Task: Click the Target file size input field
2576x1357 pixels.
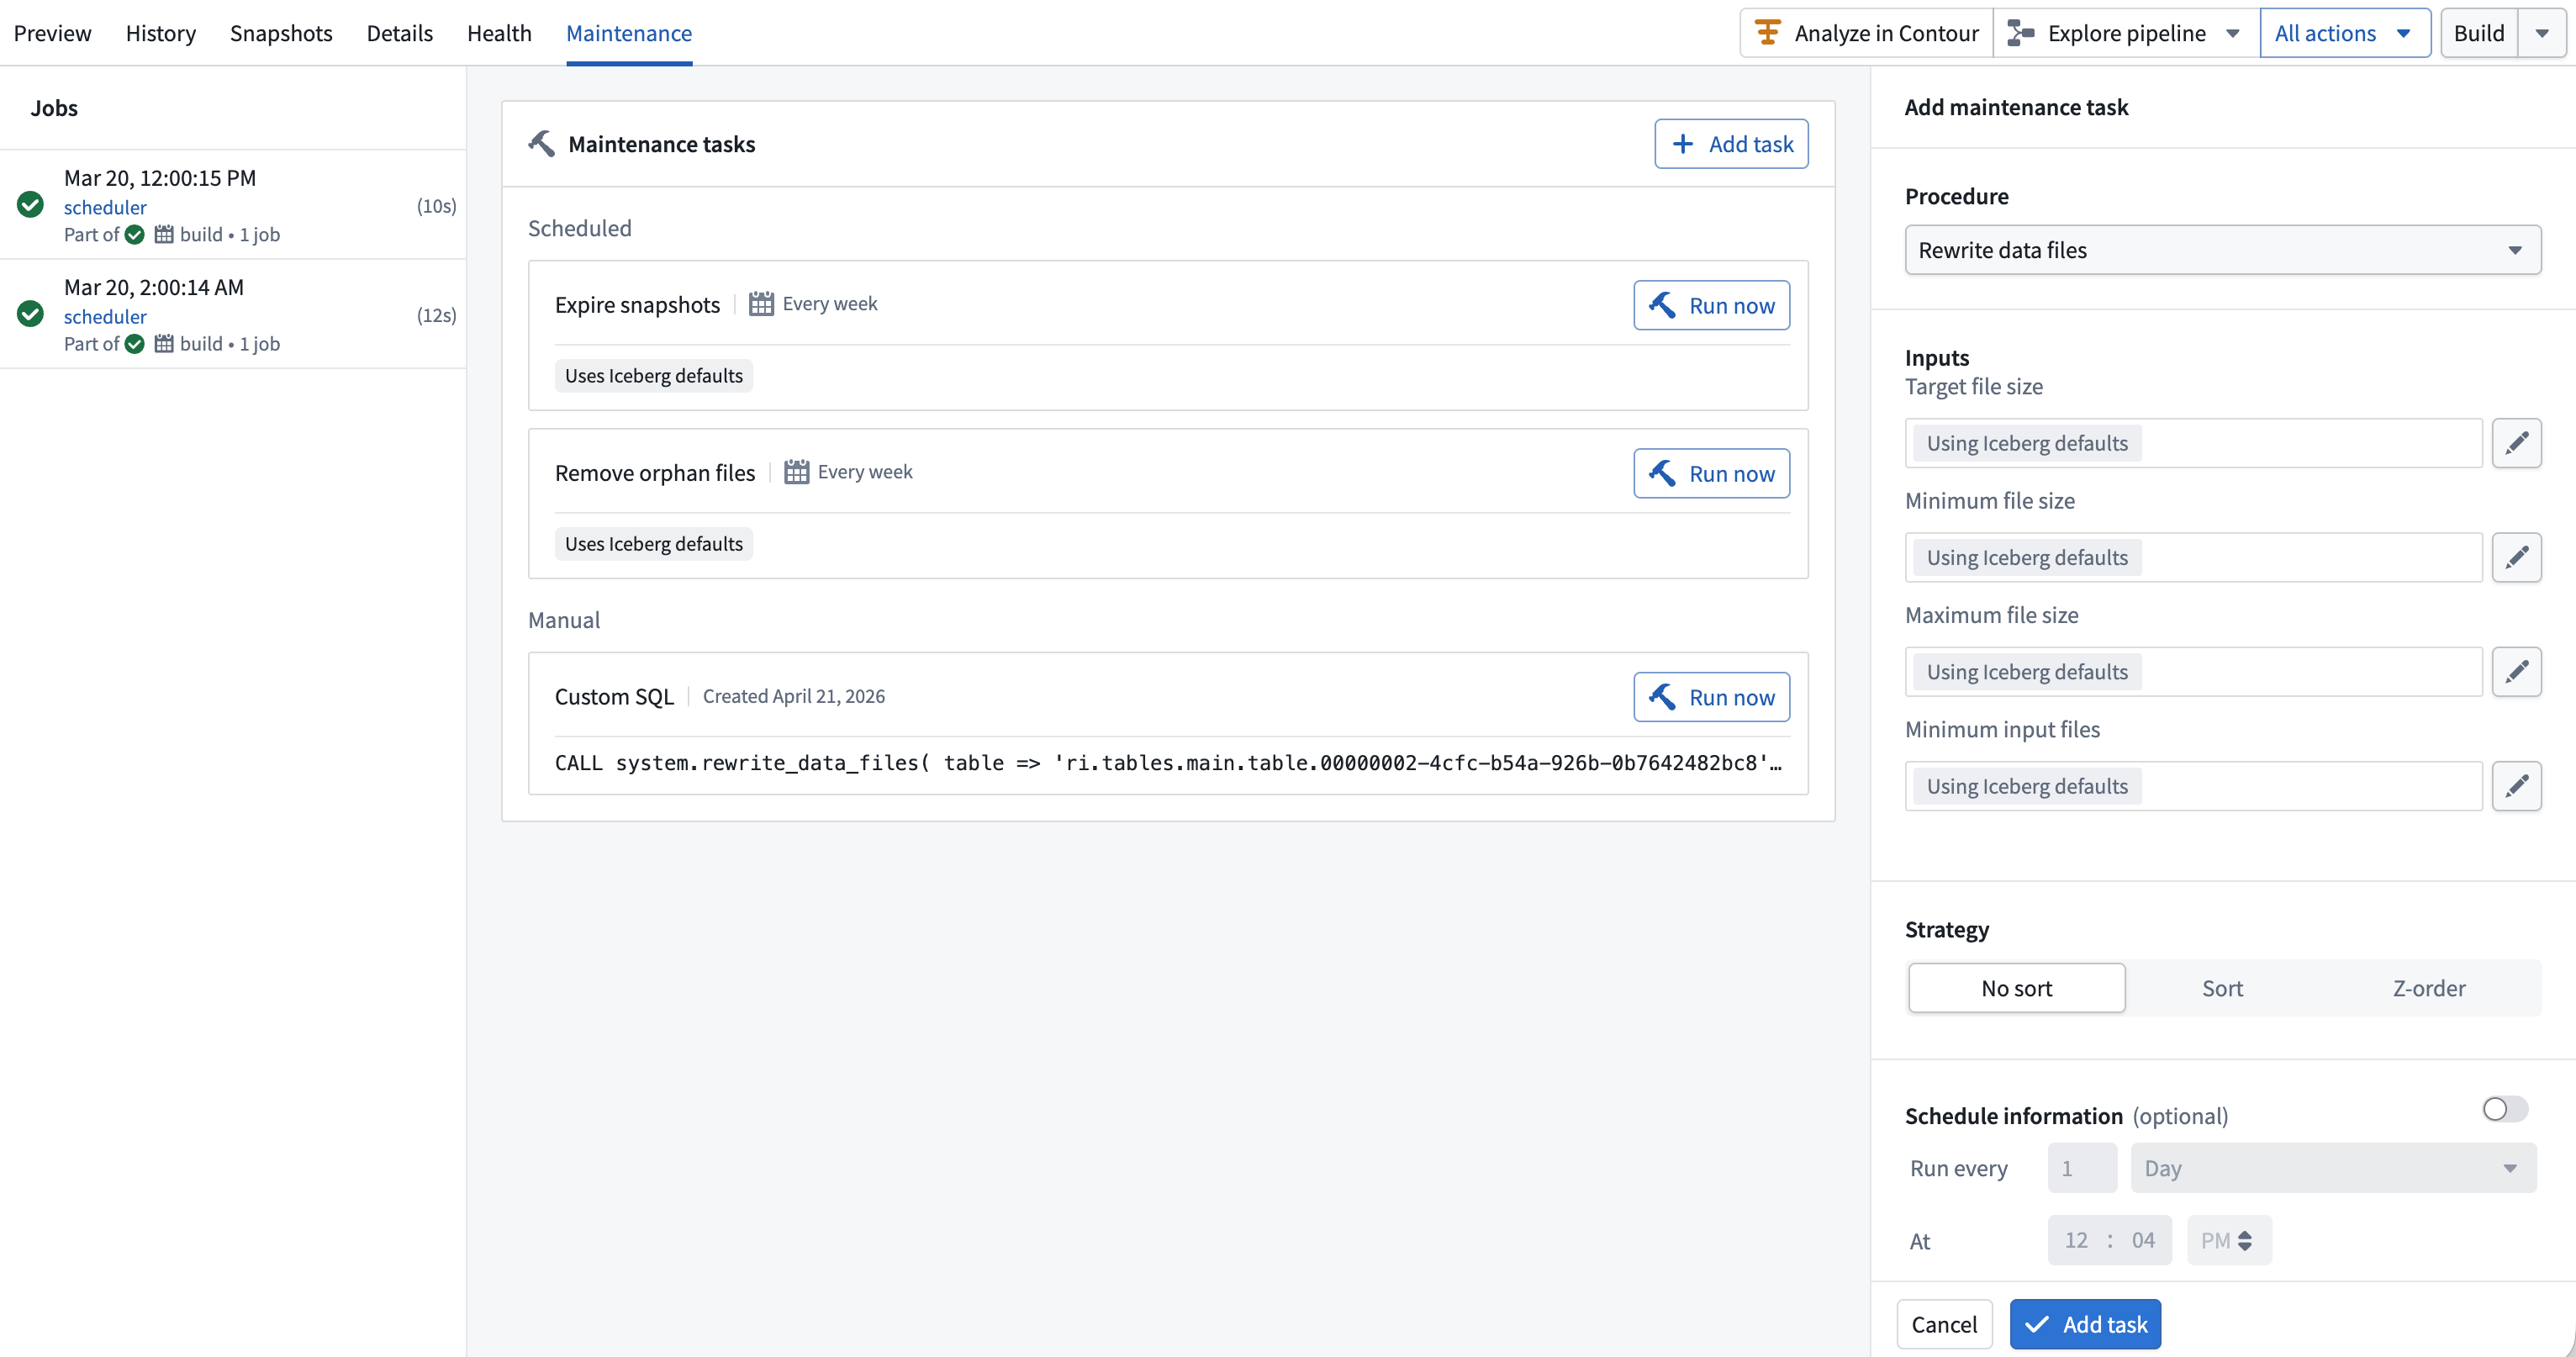Action: pyautogui.click(x=2193, y=443)
